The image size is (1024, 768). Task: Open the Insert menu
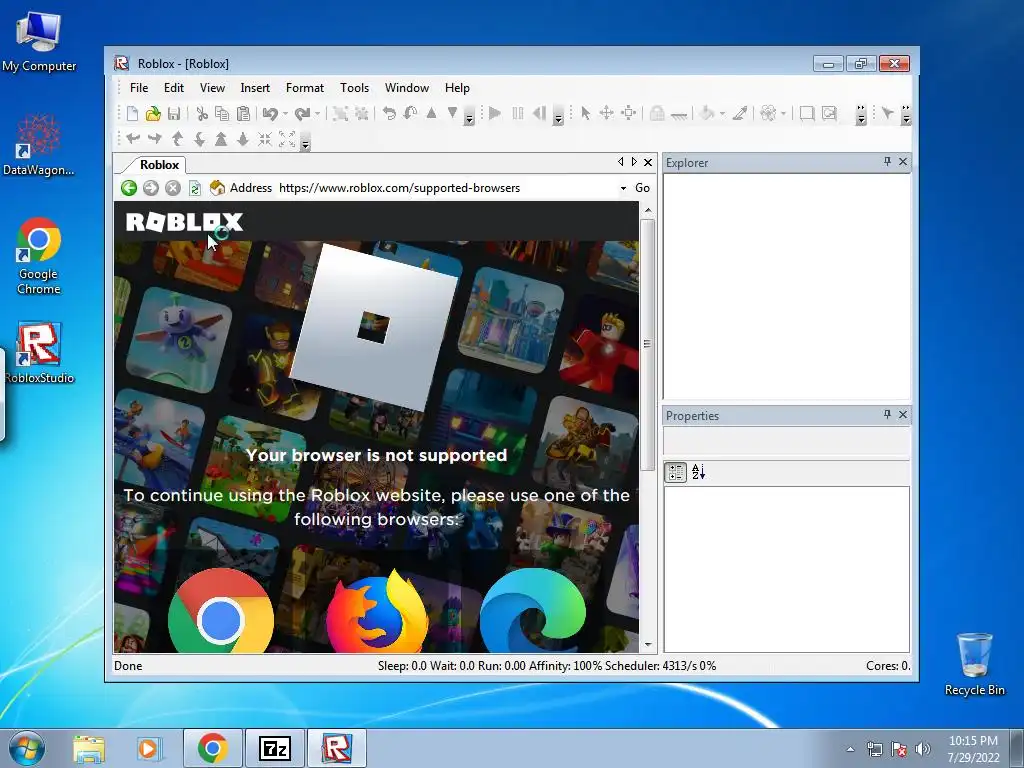coord(255,88)
